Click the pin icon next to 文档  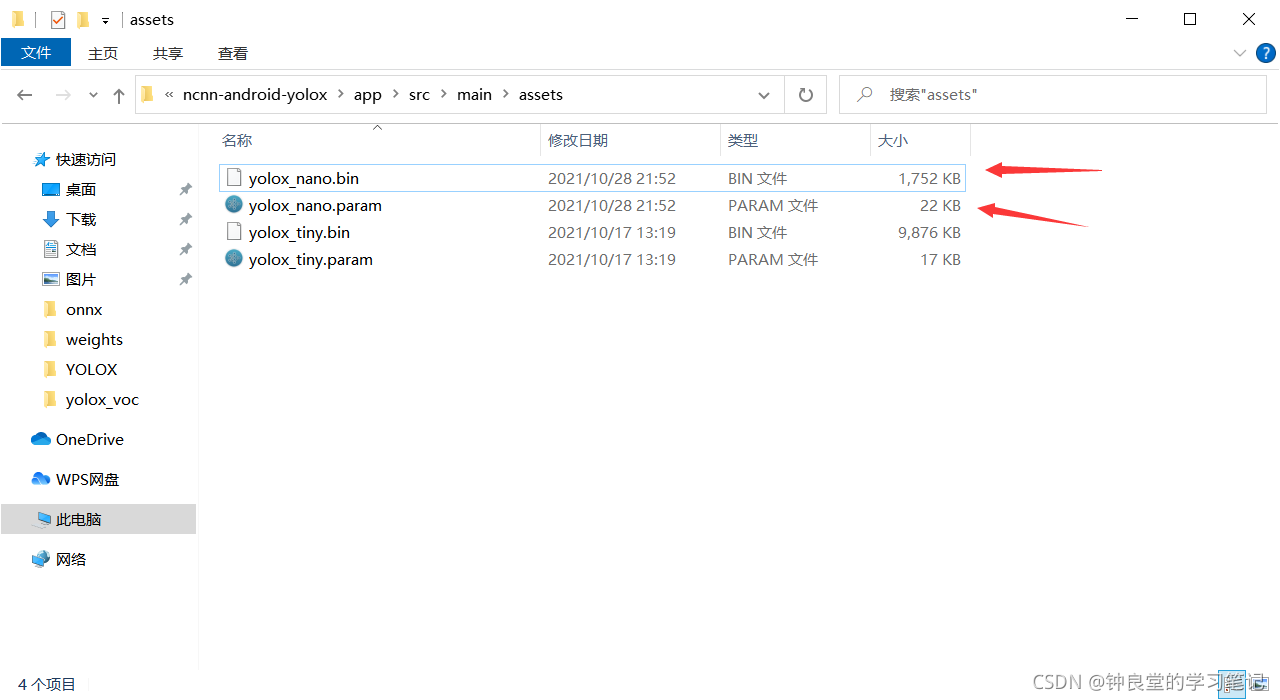pos(185,249)
